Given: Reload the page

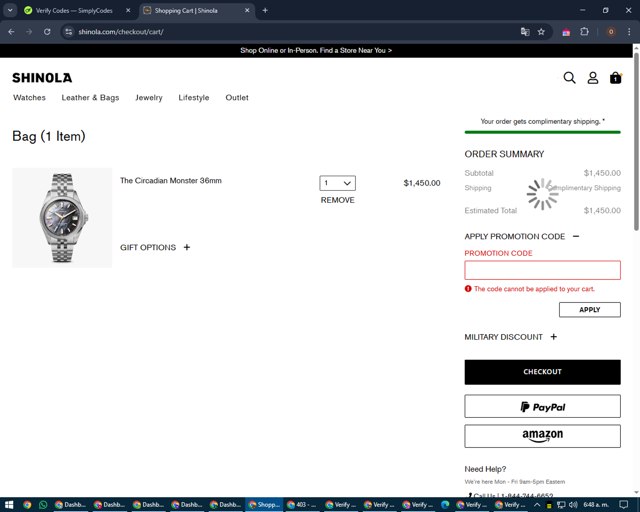Looking at the screenshot, I should [47, 32].
